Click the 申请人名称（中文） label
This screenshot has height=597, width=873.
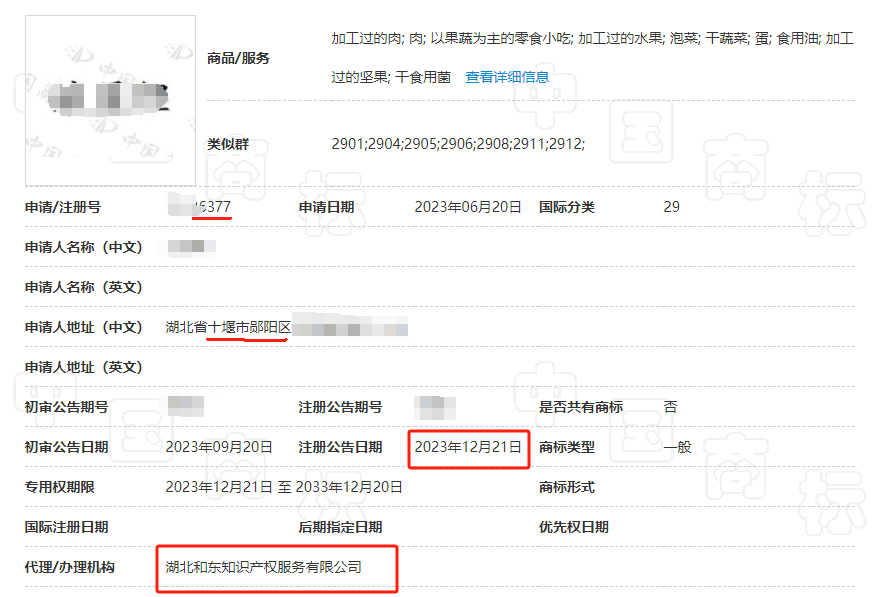pyautogui.click(x=84, y=247)
